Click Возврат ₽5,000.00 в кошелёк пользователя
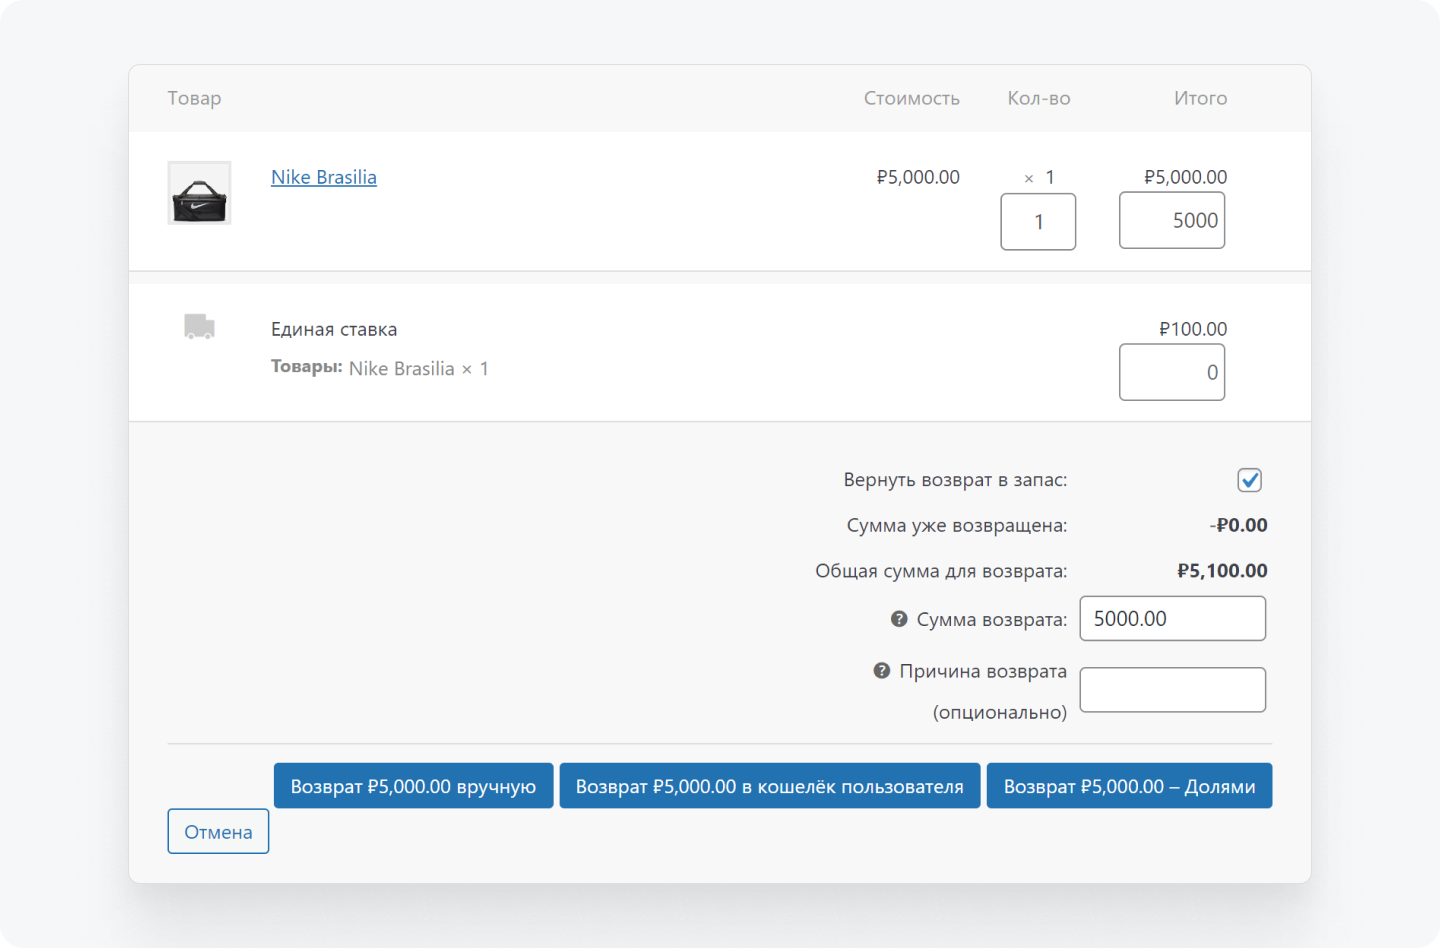Screen dimensions: 1440x948 [x=770, y=786]
